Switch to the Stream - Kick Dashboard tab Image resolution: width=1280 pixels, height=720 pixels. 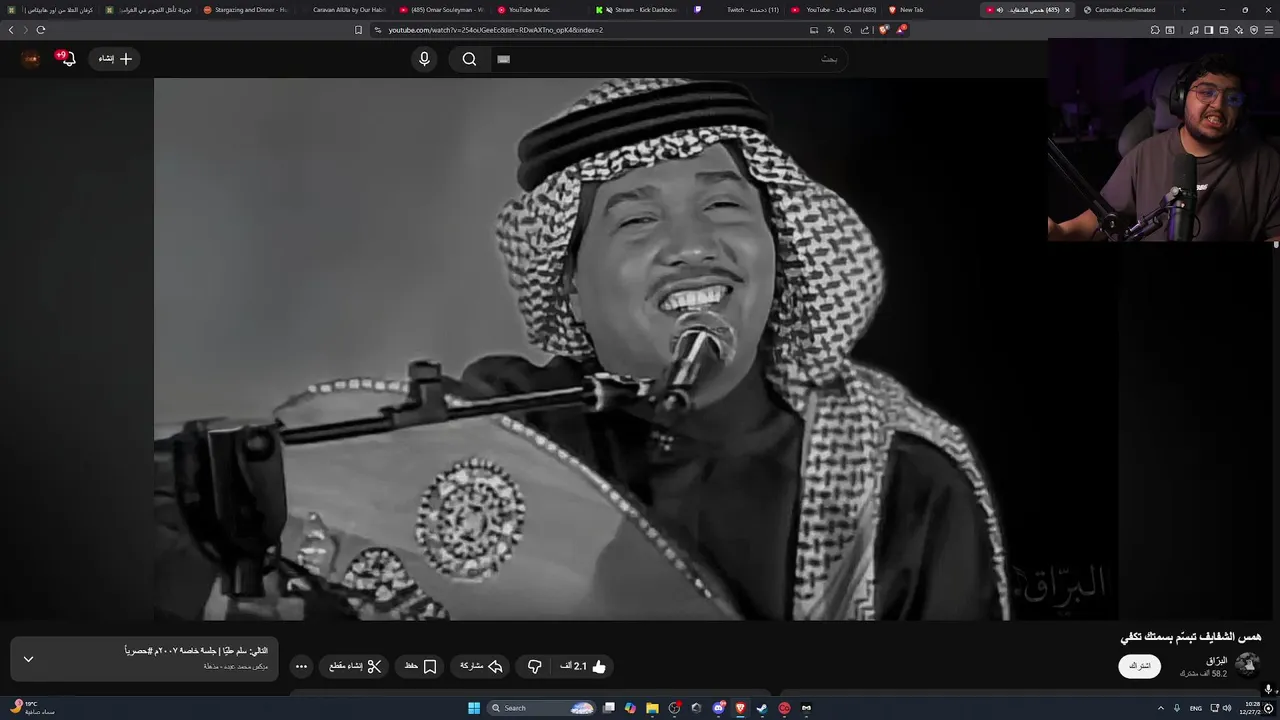point(636,10)
